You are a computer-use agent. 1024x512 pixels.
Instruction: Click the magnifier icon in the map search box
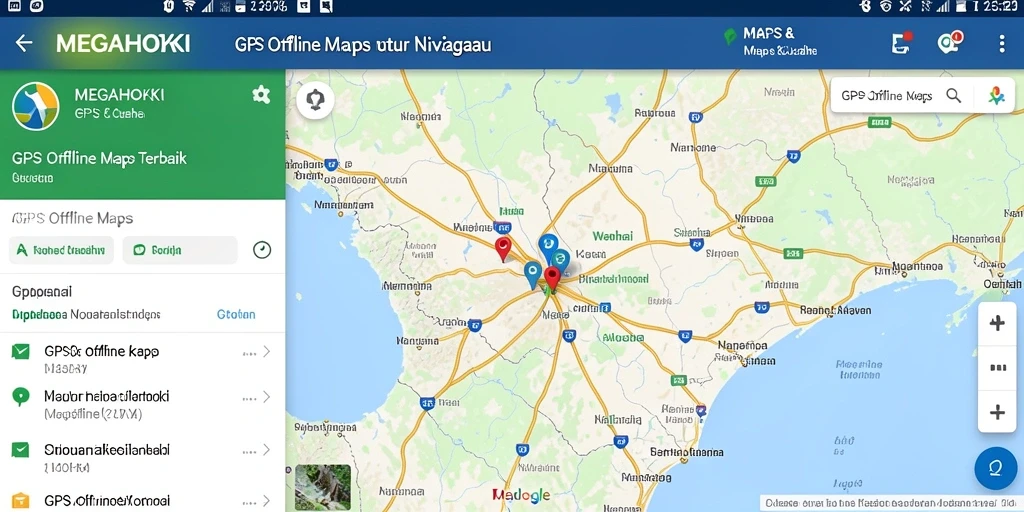tap(953, 96)
